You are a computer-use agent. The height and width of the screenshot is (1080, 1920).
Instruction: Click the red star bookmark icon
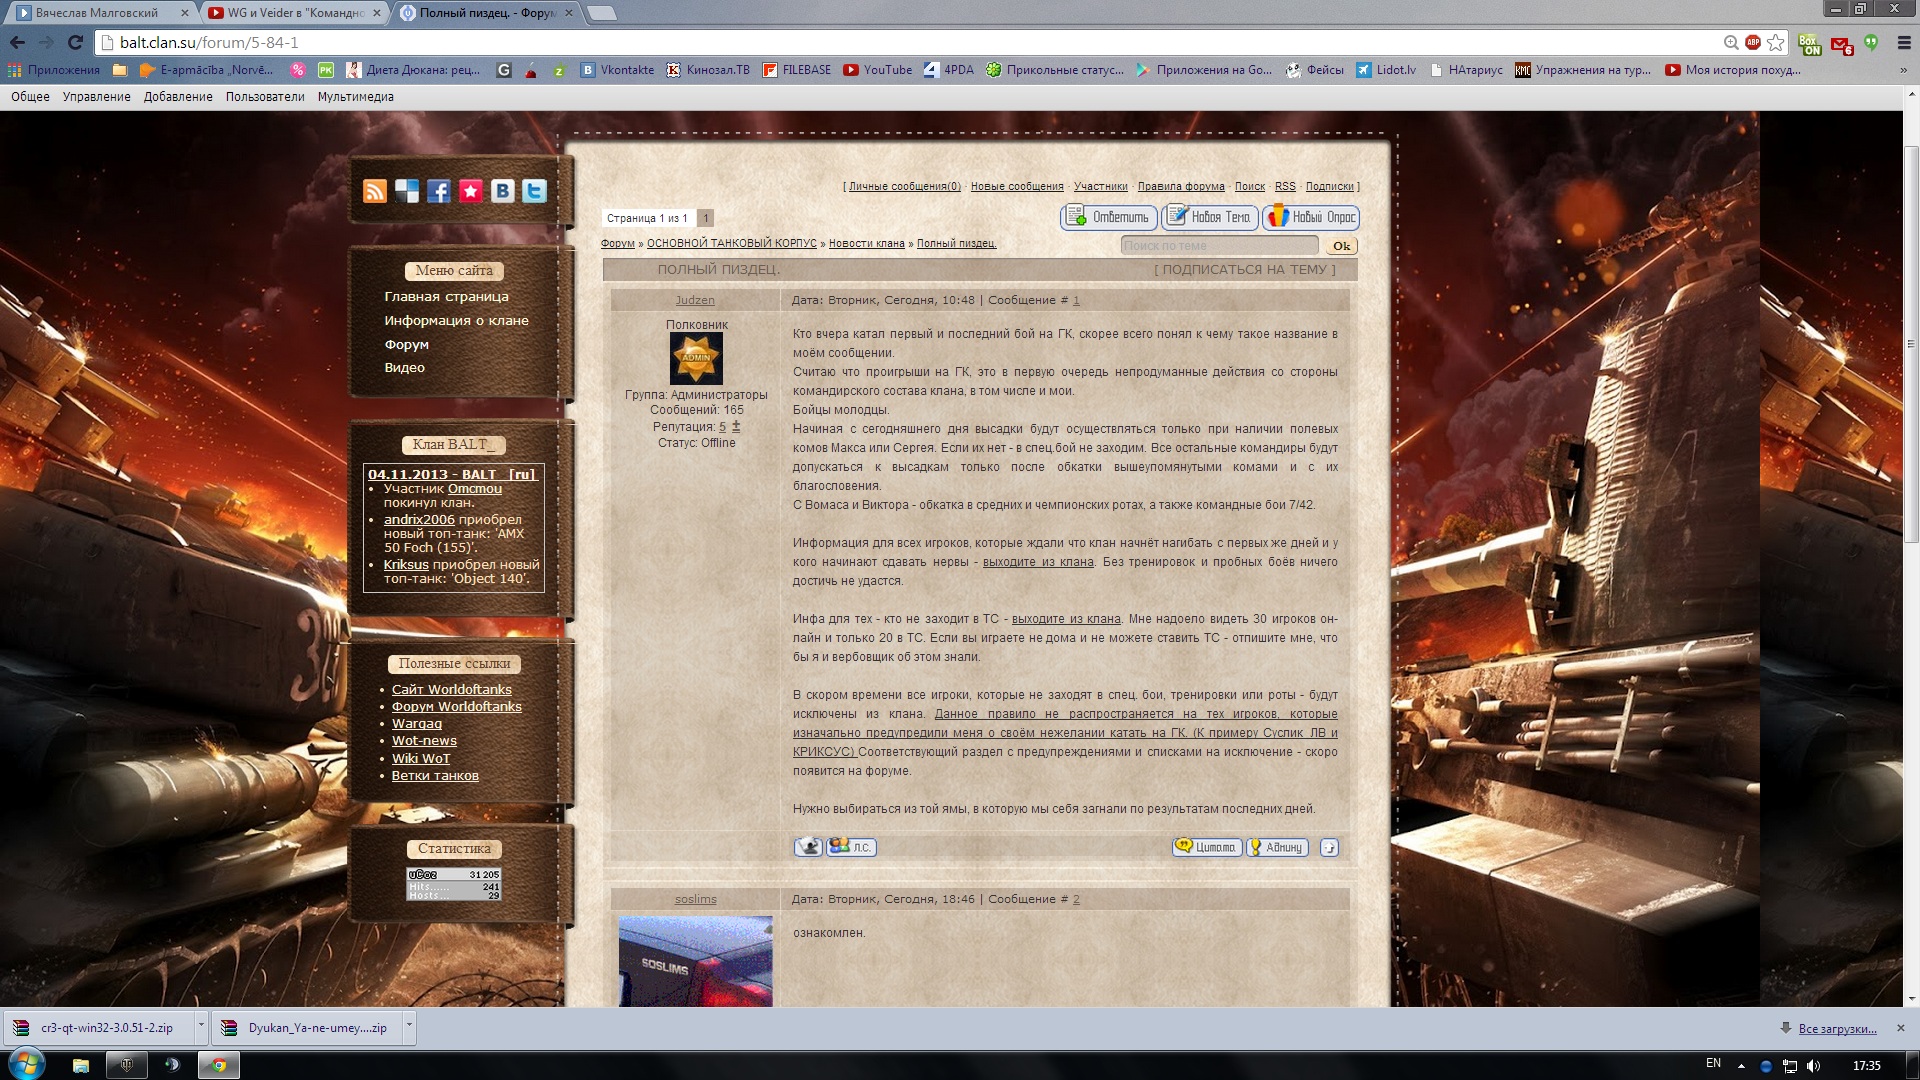(x=471, y=191)
